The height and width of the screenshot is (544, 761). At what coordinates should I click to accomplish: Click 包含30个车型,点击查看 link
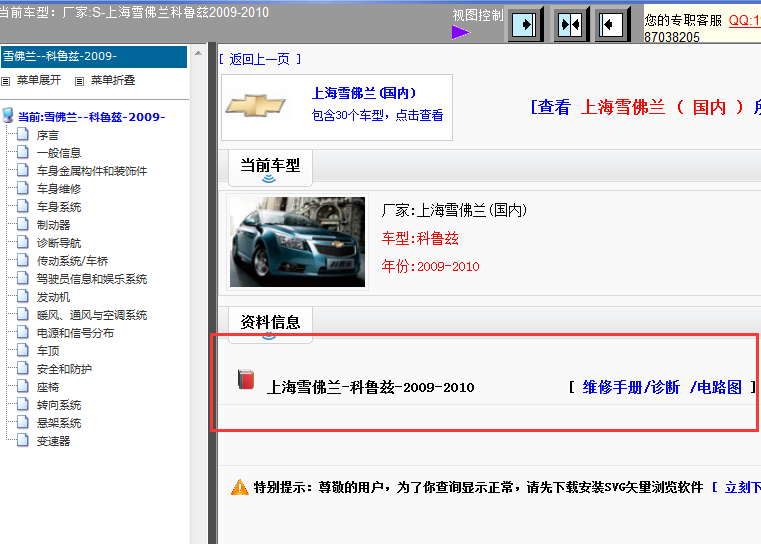coord(377,115)
